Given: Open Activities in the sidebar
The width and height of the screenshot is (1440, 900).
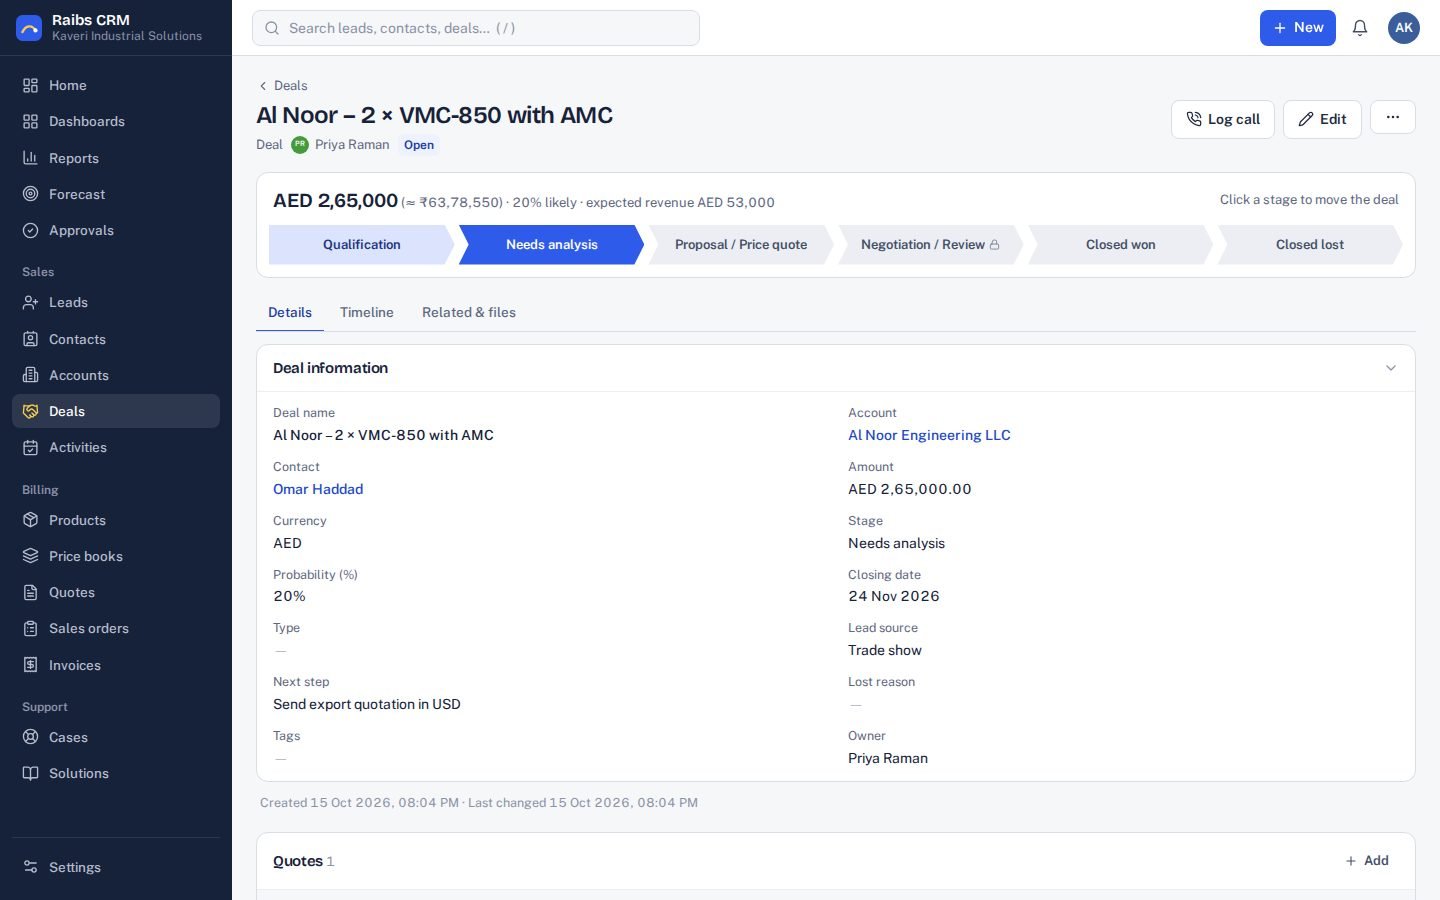Looking at the screenshot, I should [x=116, y=447].
